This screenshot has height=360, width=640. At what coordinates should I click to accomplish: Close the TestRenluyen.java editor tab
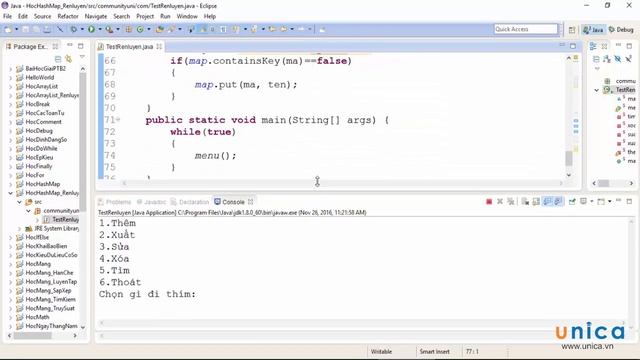[159, 47]
